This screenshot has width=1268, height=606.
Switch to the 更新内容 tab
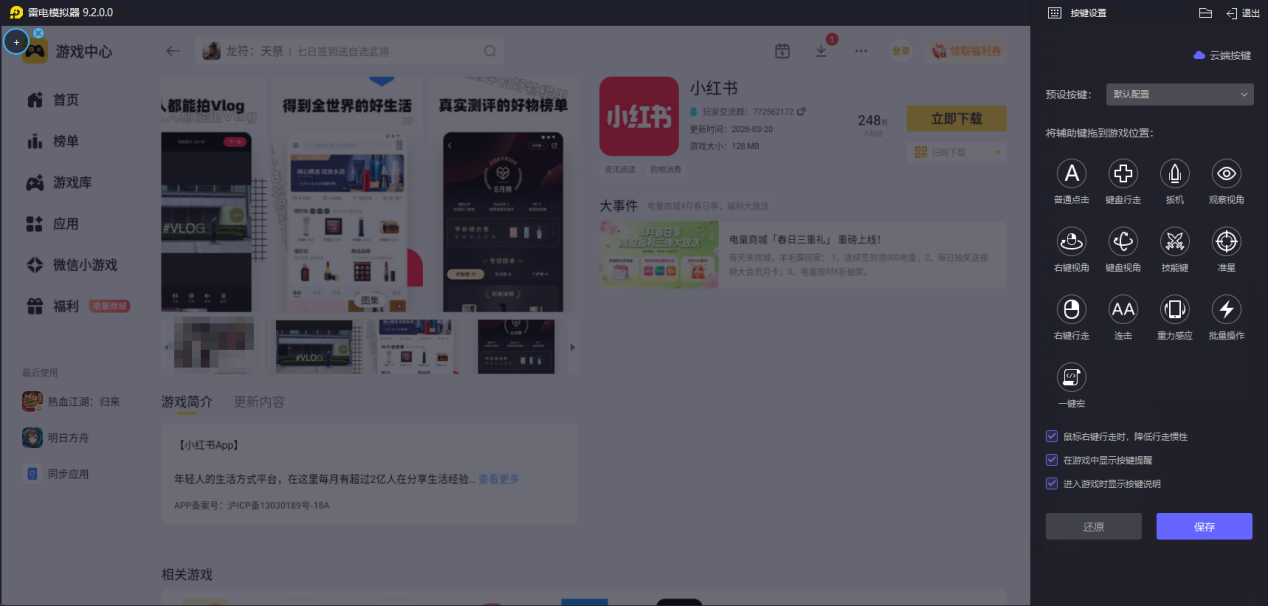click(259, 402)
